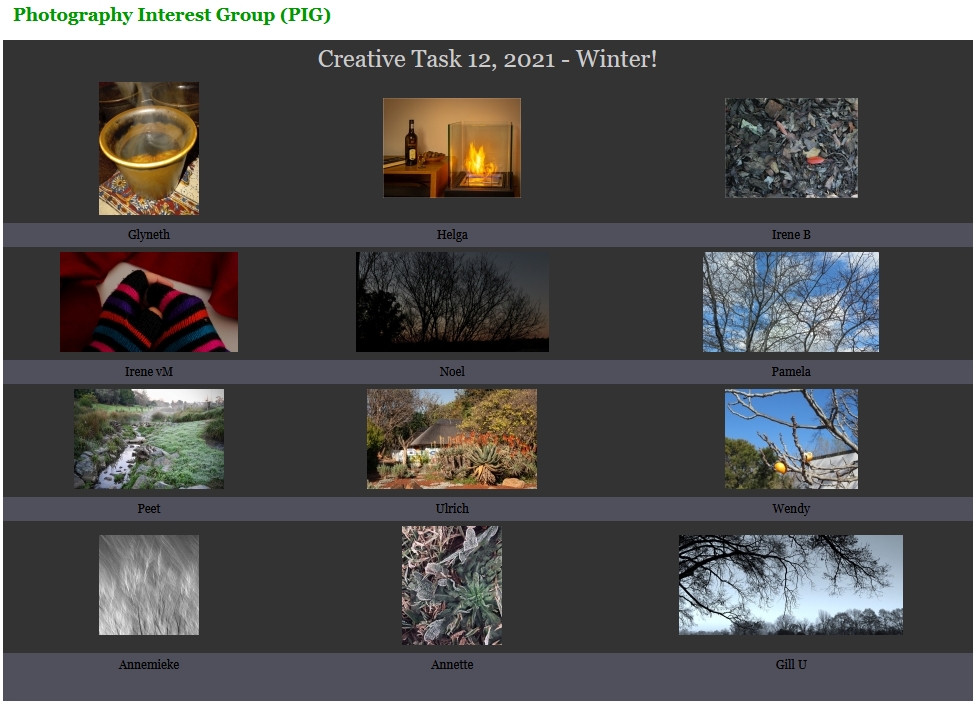This screenshot has height=707, width=977.
Task: Select the Helga name caption
Action: 452,235
